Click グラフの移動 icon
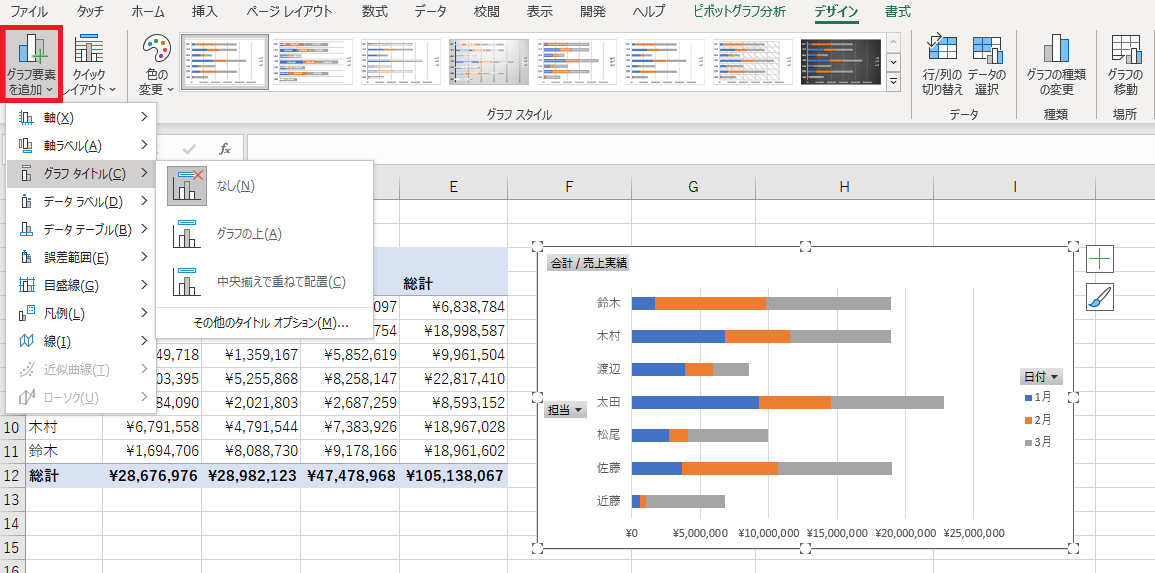The height and width of the screenshot is (573, 1155). point(1125,64)
